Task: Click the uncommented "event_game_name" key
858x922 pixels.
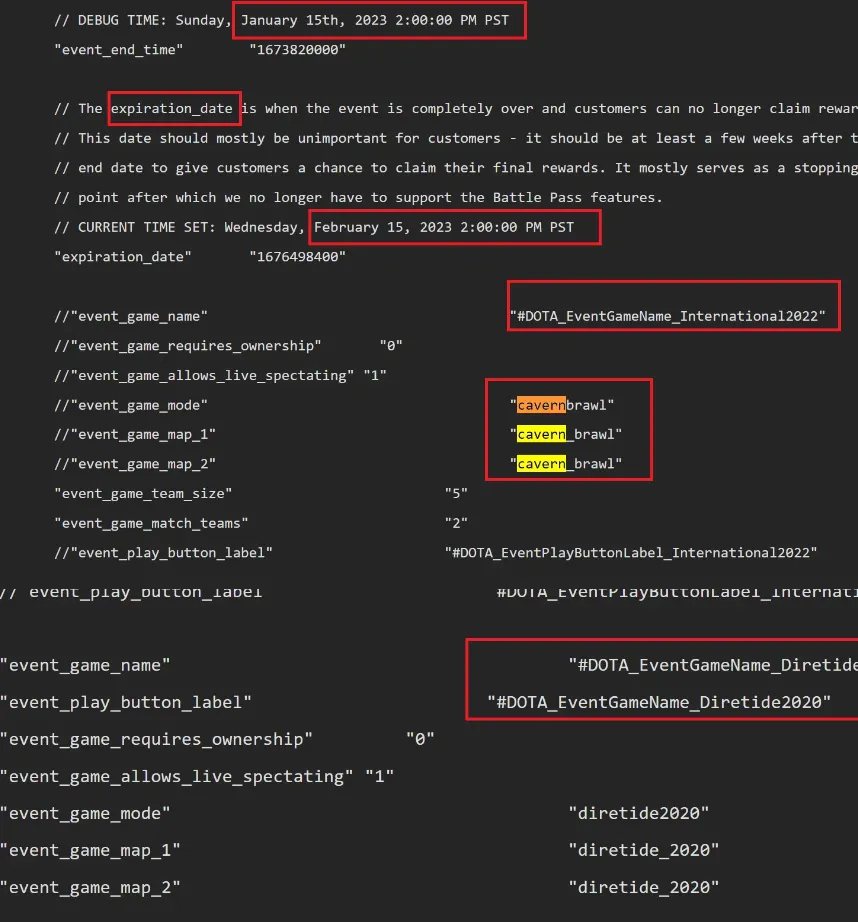Action: point(85,666)
